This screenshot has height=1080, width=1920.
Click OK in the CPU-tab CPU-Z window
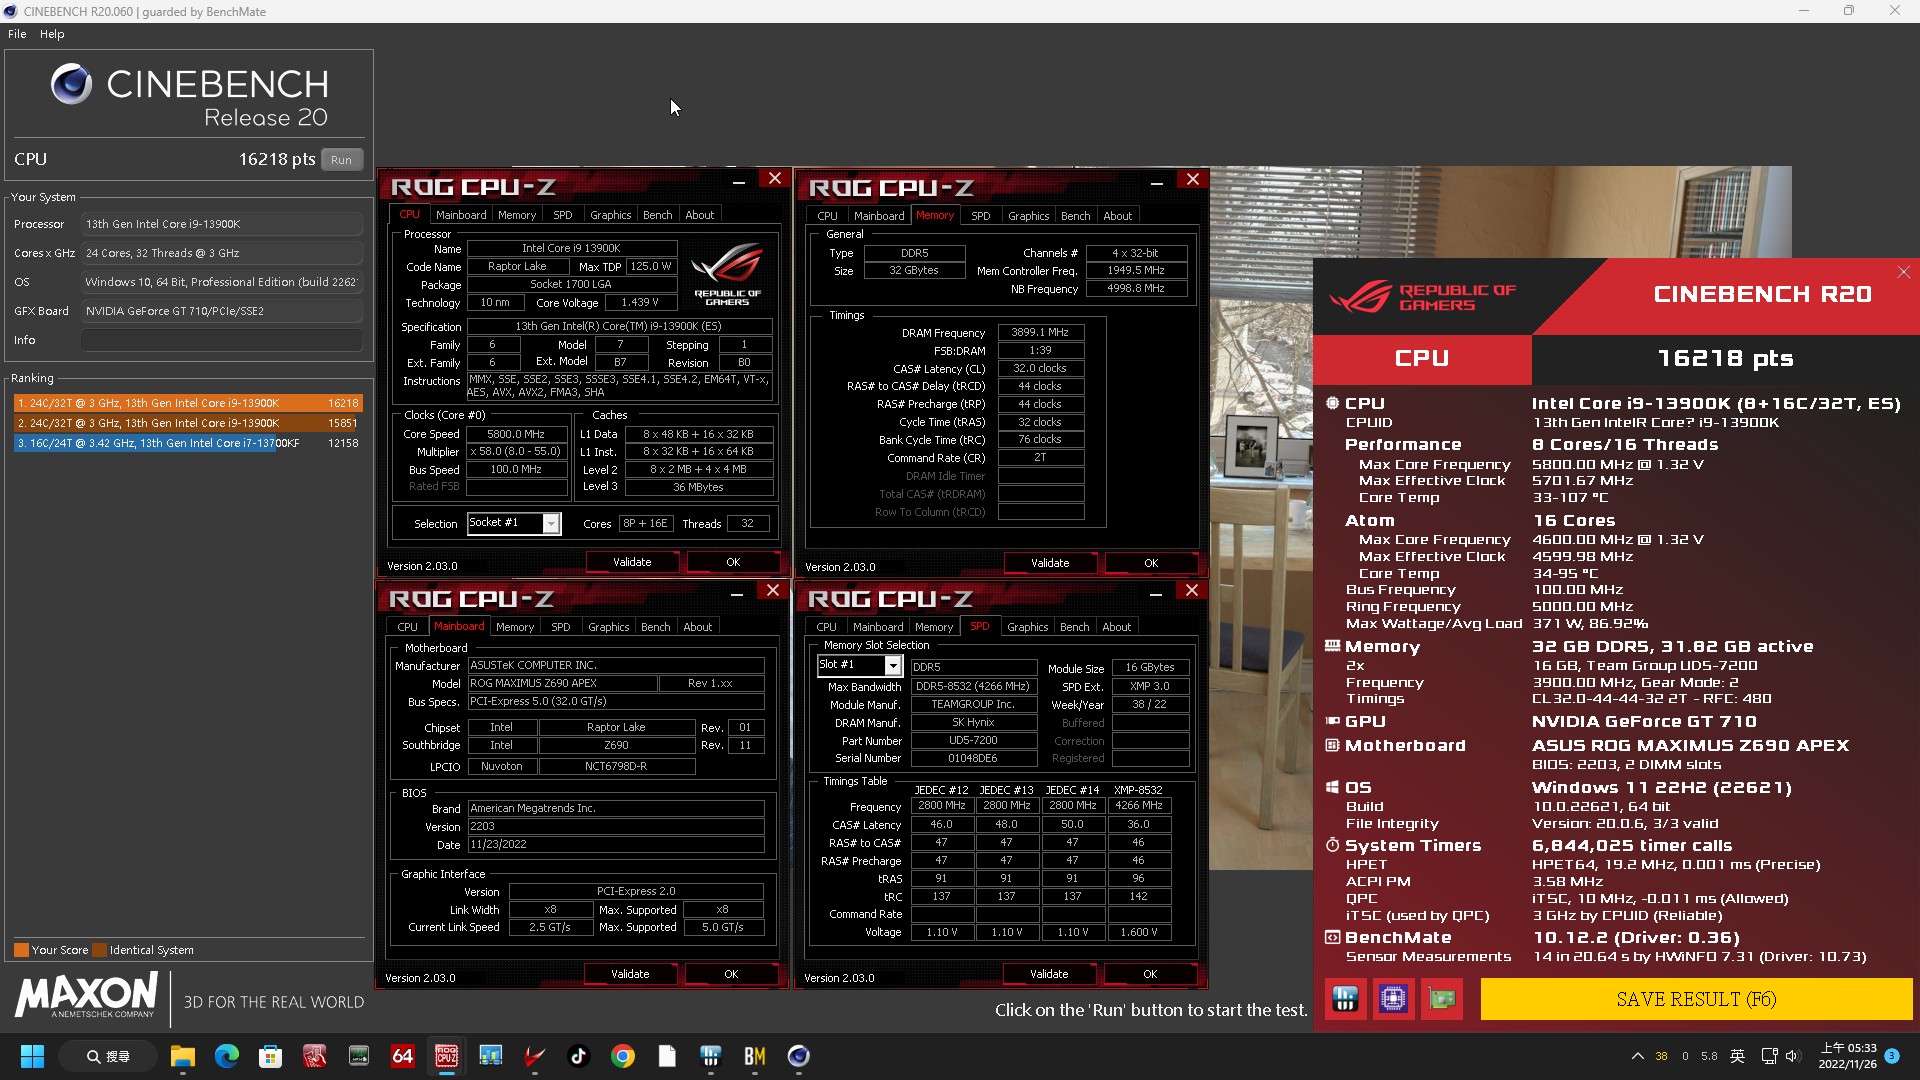click(x=733, y=562)
